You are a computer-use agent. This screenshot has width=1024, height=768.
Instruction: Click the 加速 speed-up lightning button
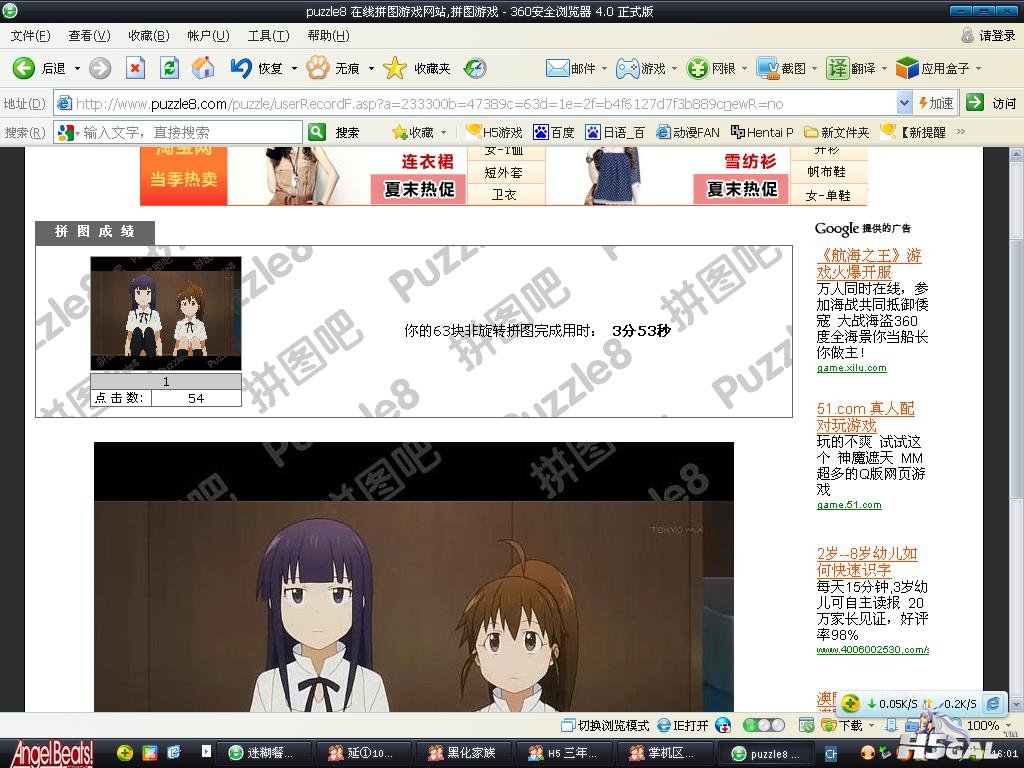pyautogui.click(x=936, y=103)
